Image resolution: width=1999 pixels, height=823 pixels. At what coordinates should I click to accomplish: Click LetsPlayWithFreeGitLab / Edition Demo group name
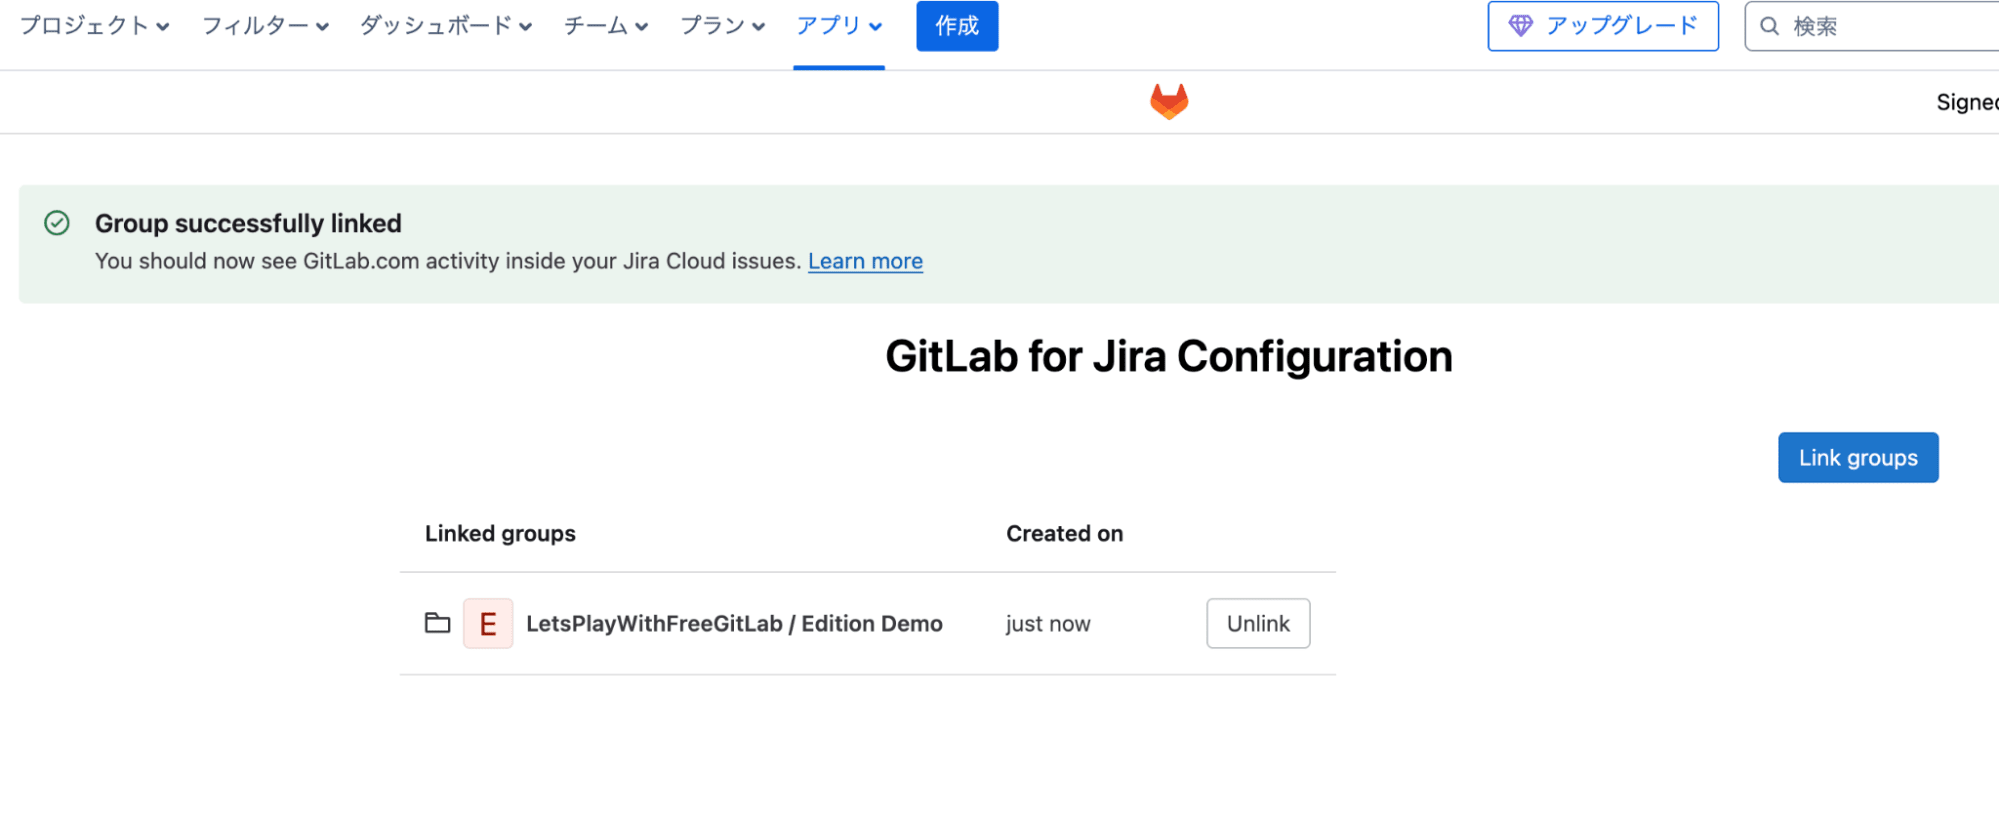point(734,623)
